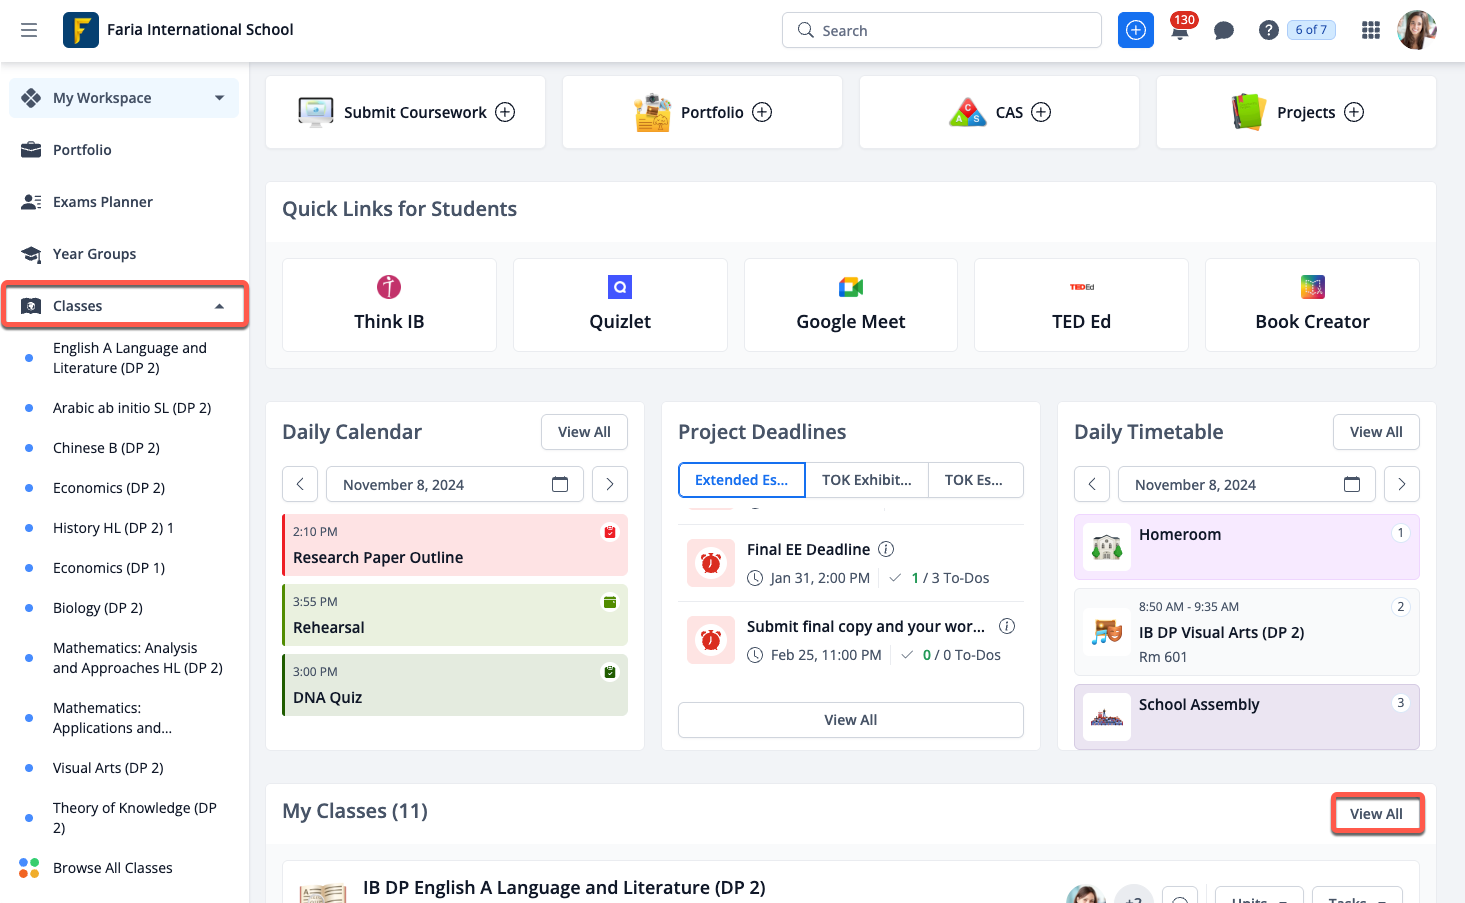Click the messages chat bubble icon
Image resolution: width=1465 pixels, height=903 pixels.
[x=1223, y=31]
